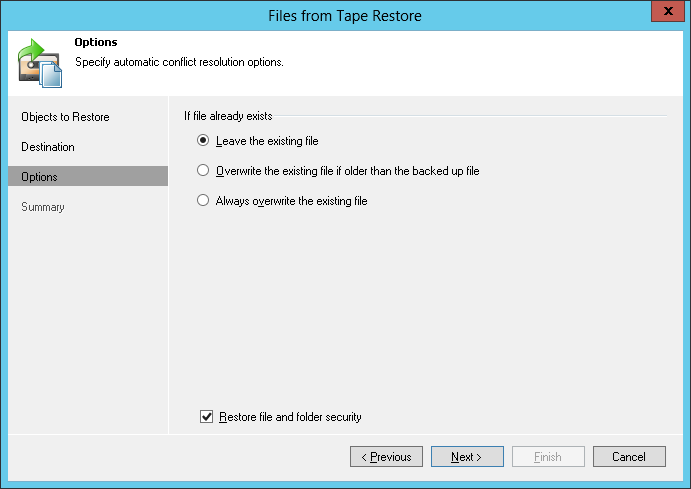Click the conflict resolution description text
The image size is (691, 489).
(x=179, y=62)
